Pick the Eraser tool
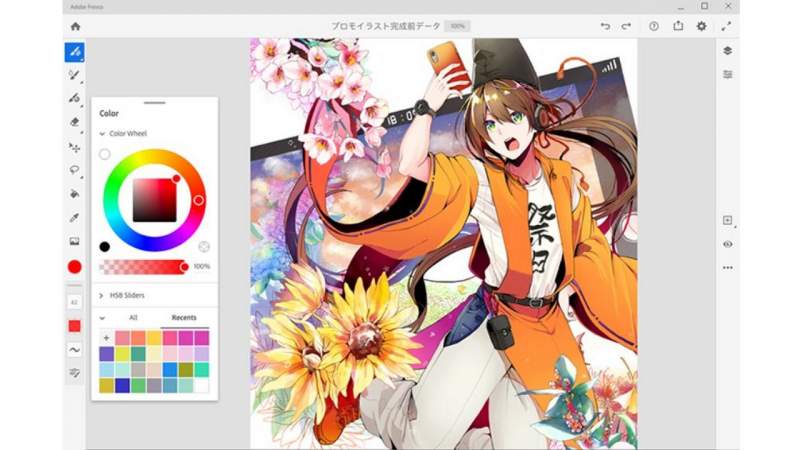Screen dimensions: 800x450 coord(74,121)
